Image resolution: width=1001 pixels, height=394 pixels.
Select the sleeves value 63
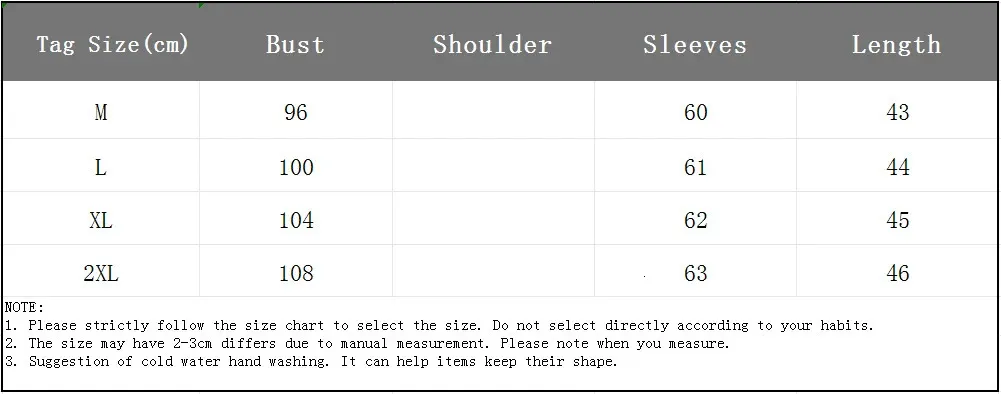pos(695,273)
